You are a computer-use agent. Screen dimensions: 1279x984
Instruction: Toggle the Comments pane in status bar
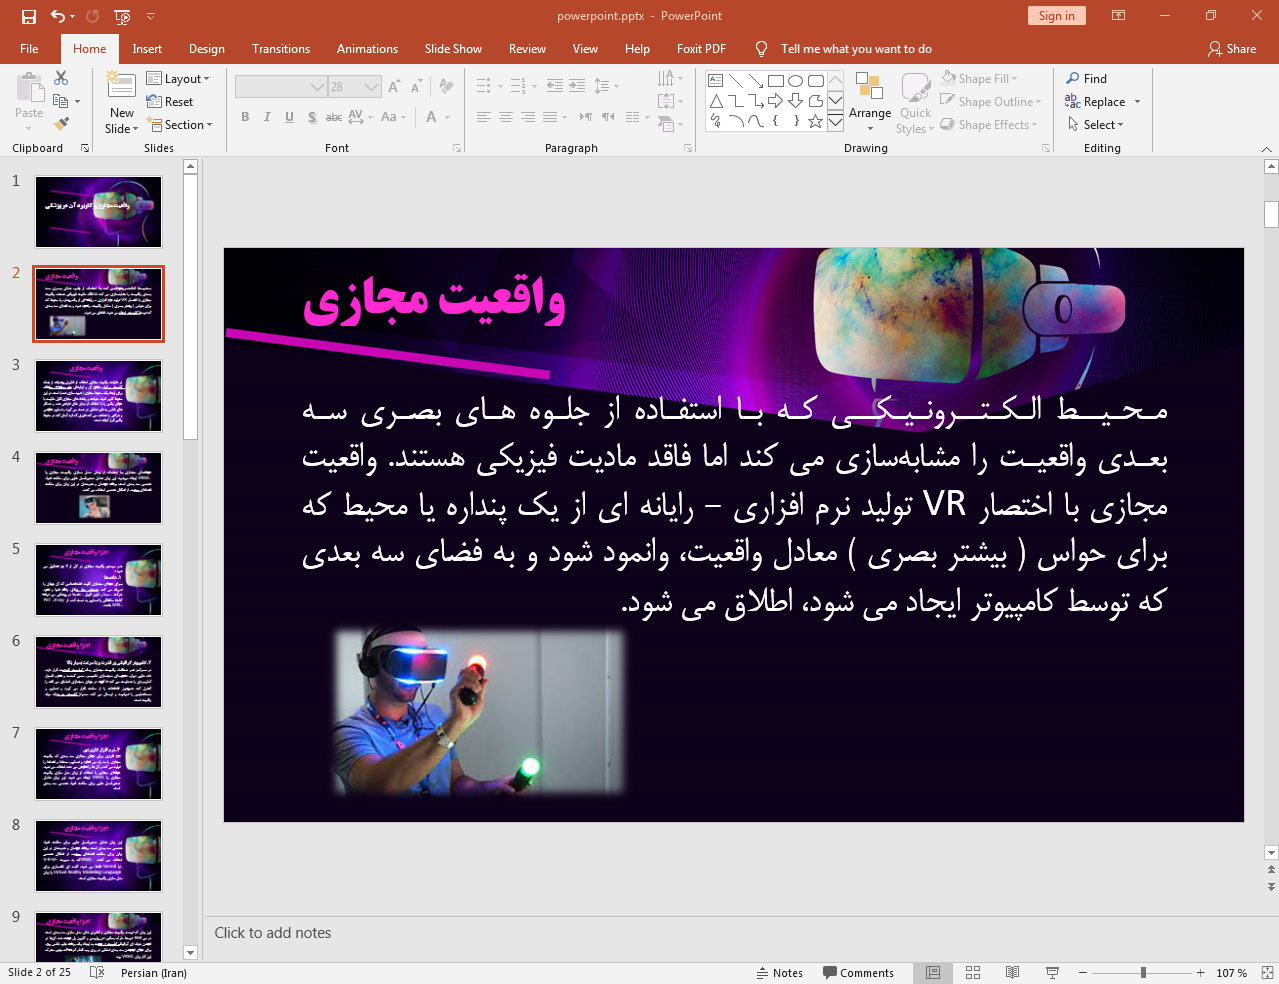pos(858,973)
